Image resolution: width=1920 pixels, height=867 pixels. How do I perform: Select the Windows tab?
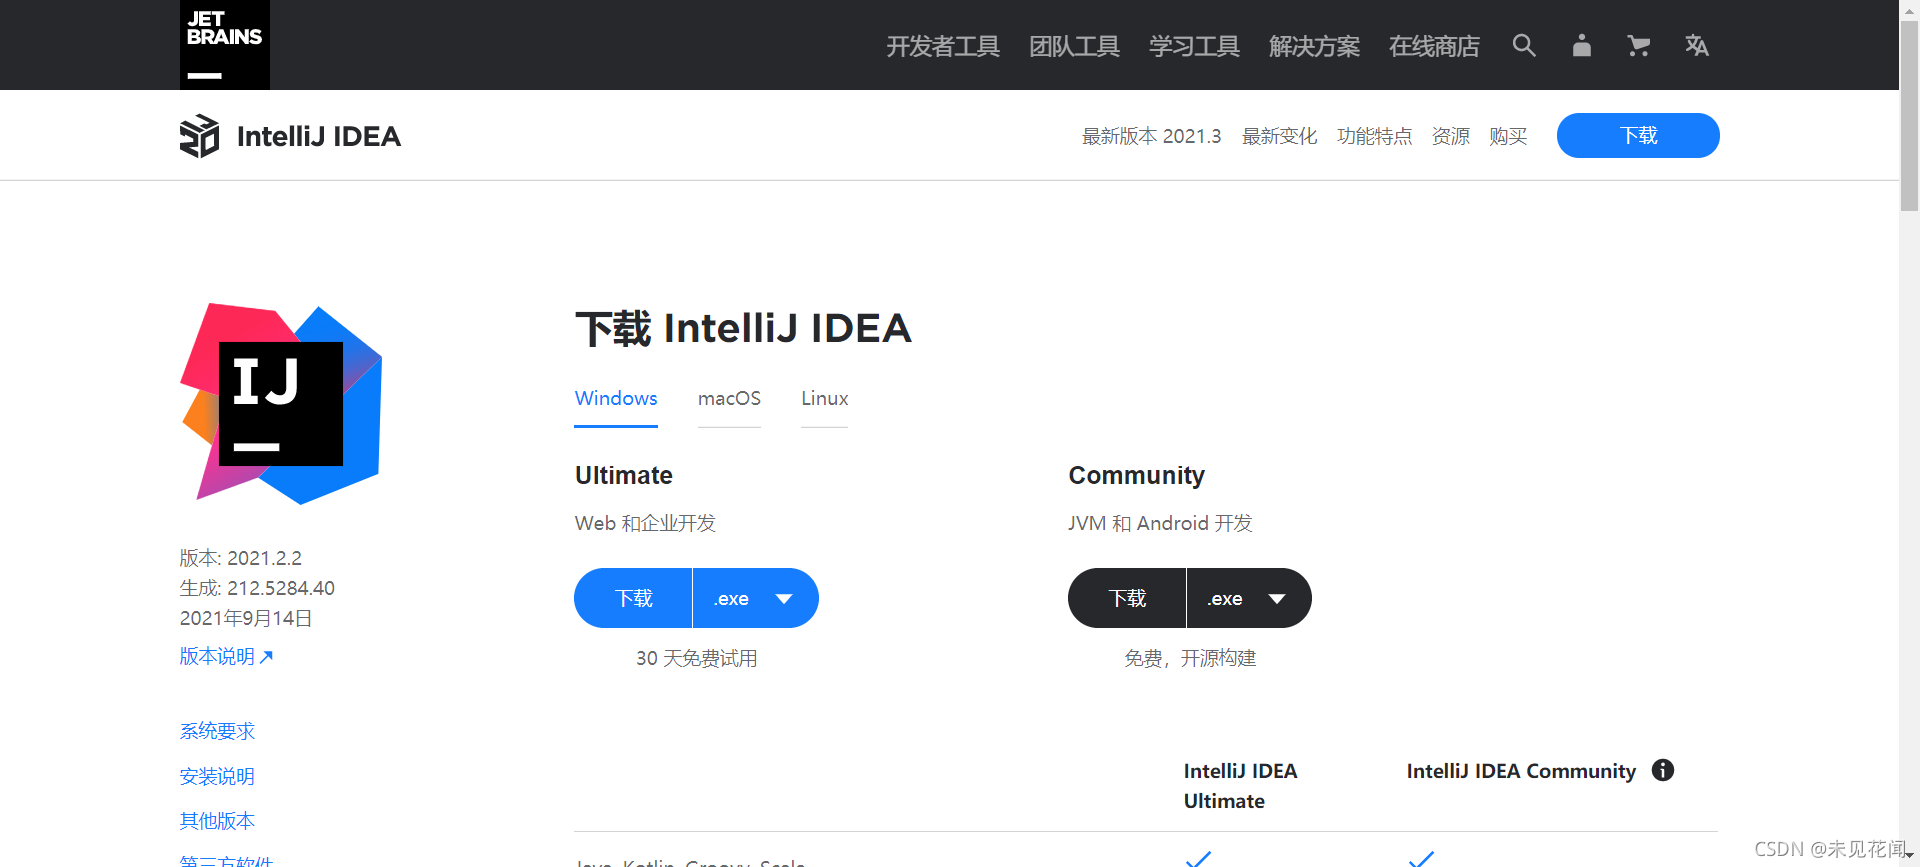616,399
